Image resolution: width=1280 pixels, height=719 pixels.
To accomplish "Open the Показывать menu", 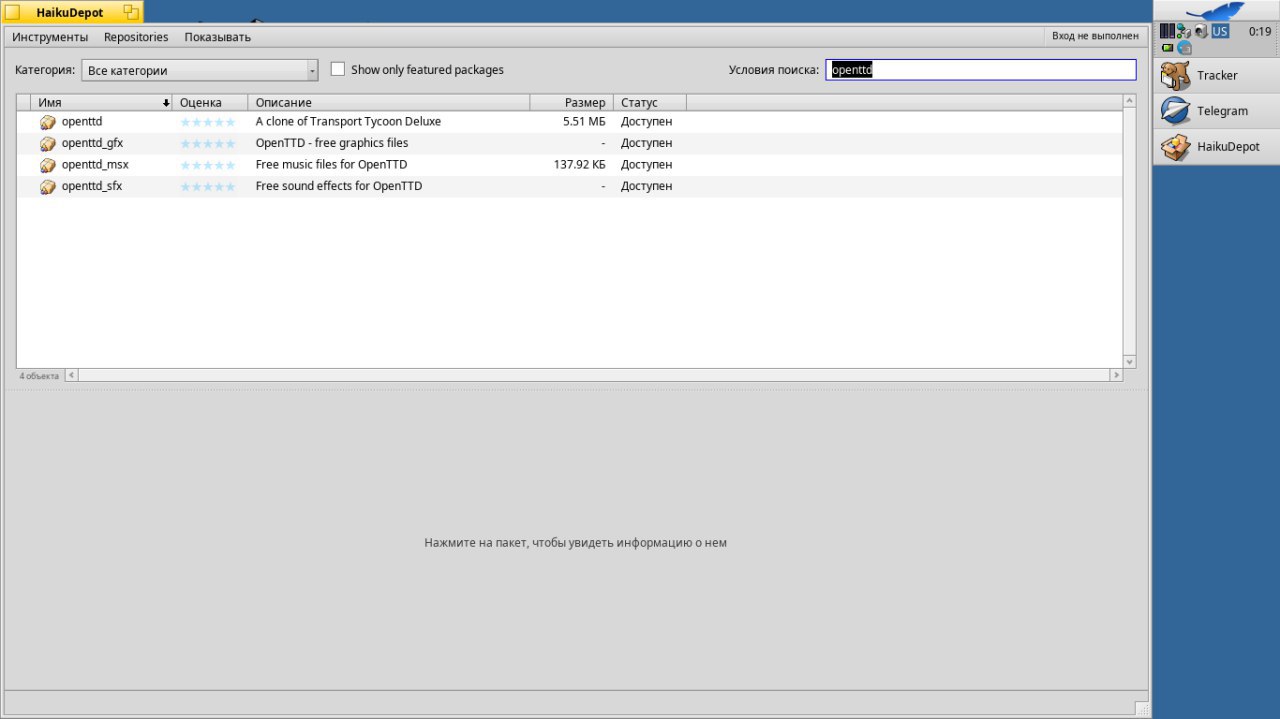I will click(x=217, y=37).
